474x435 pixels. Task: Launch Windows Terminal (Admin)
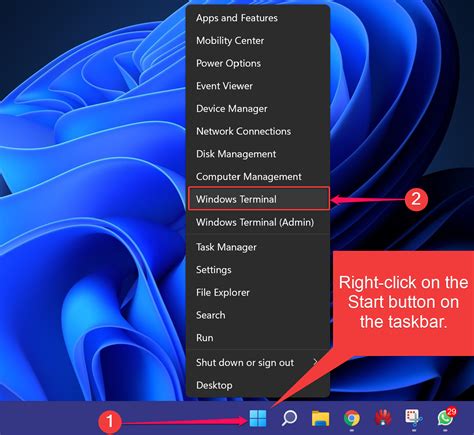pos(258,222)
